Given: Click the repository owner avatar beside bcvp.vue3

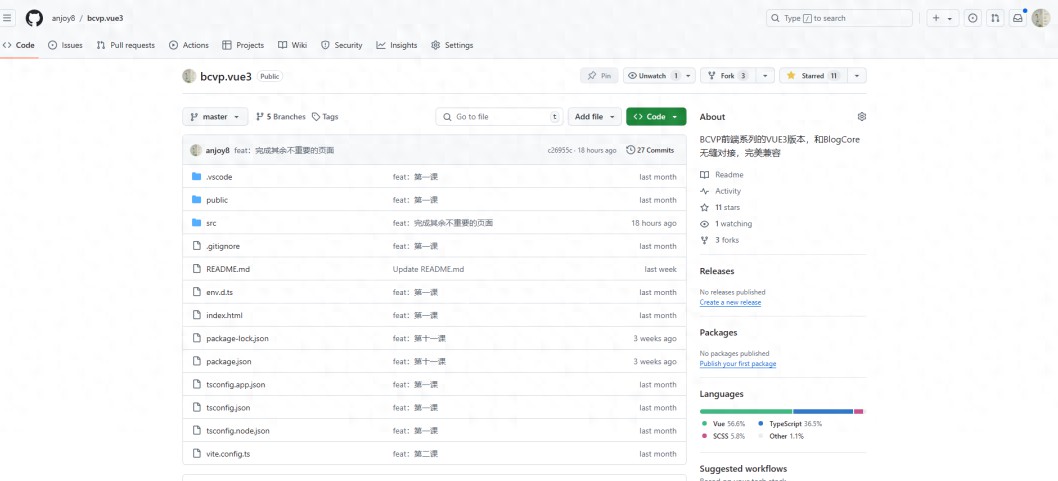Looking at the screenshot, I should (x=190, y=76).
